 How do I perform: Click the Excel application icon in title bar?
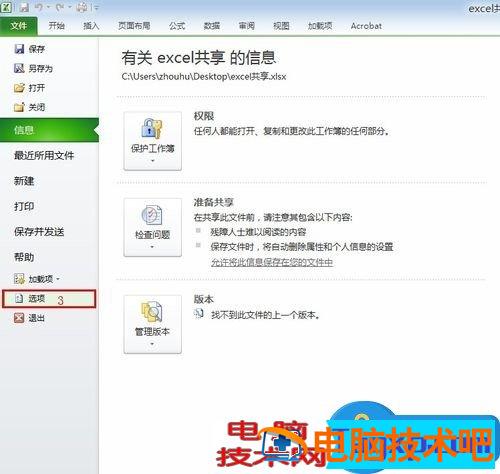pos(6,7)
